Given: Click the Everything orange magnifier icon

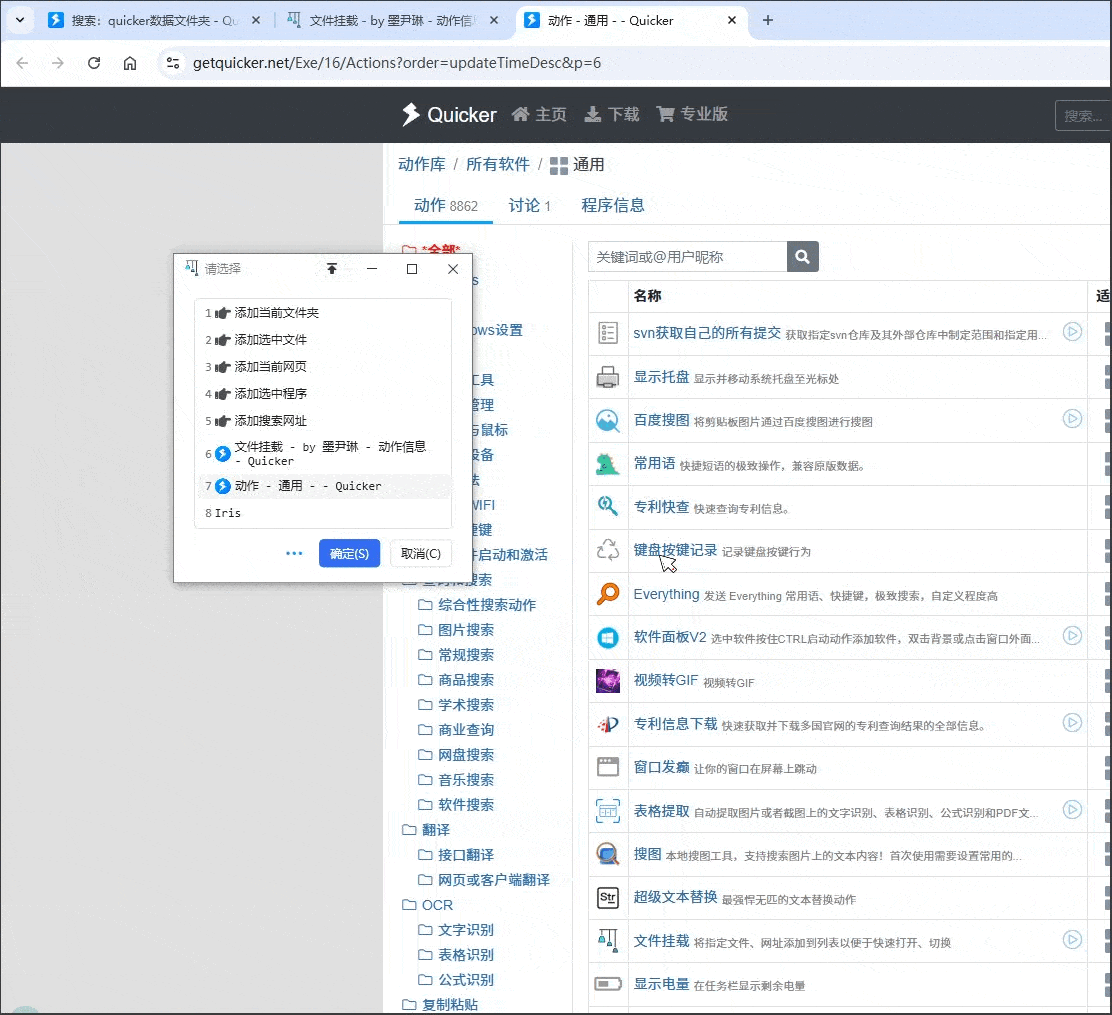Looking at the screenshot, I should click(x=608, y=594).
